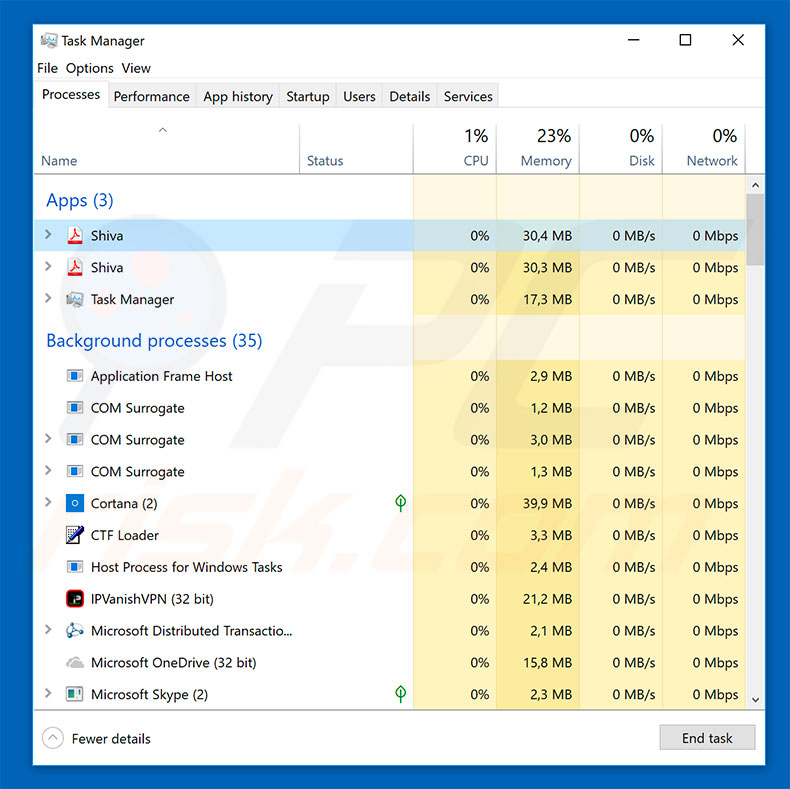790x789 pixels.
Task: Click the green leaf icon on Cortana row
Action: [x=401, y=502]
